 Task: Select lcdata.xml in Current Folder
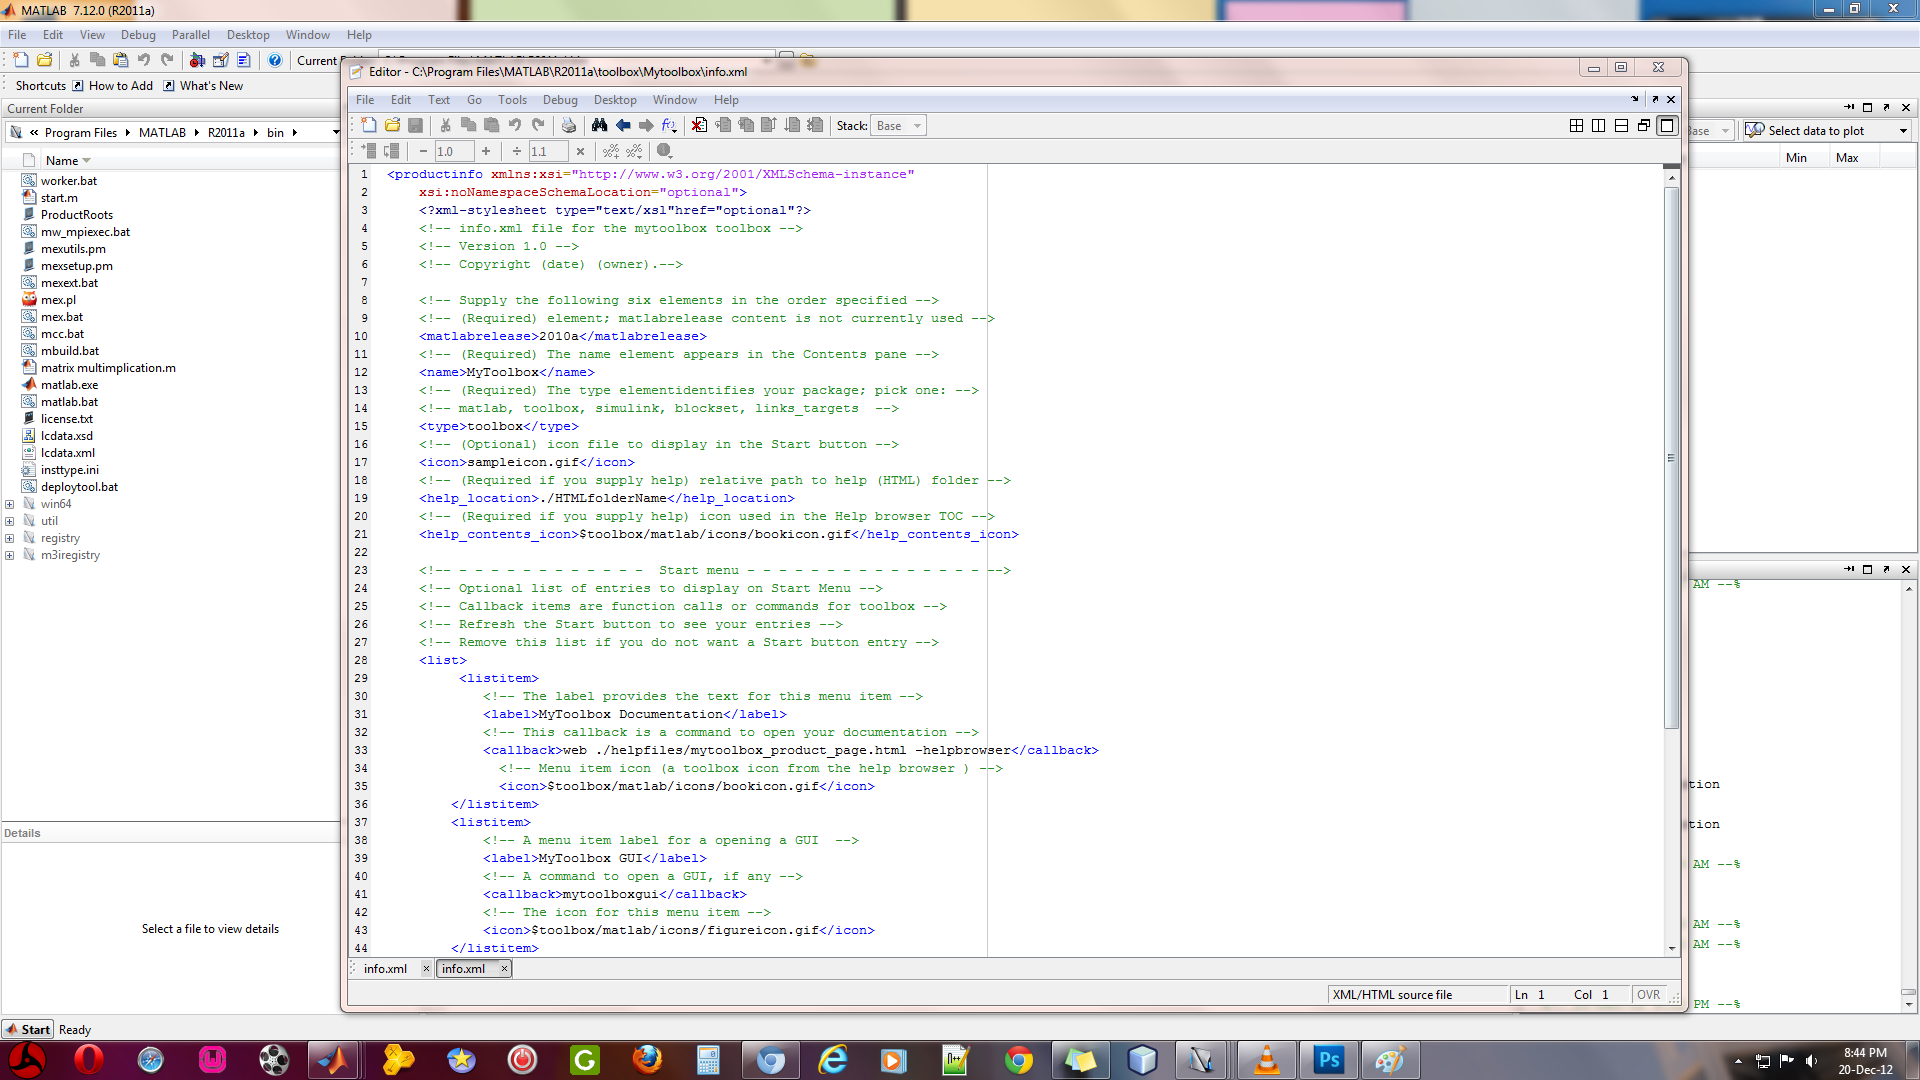68,453
